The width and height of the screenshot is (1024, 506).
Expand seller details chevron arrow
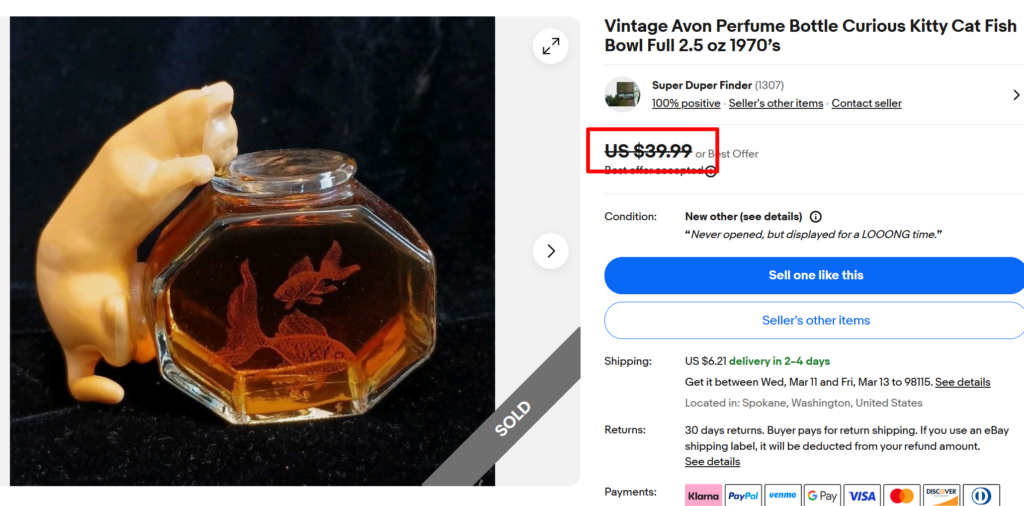(x=1016, y=95)
